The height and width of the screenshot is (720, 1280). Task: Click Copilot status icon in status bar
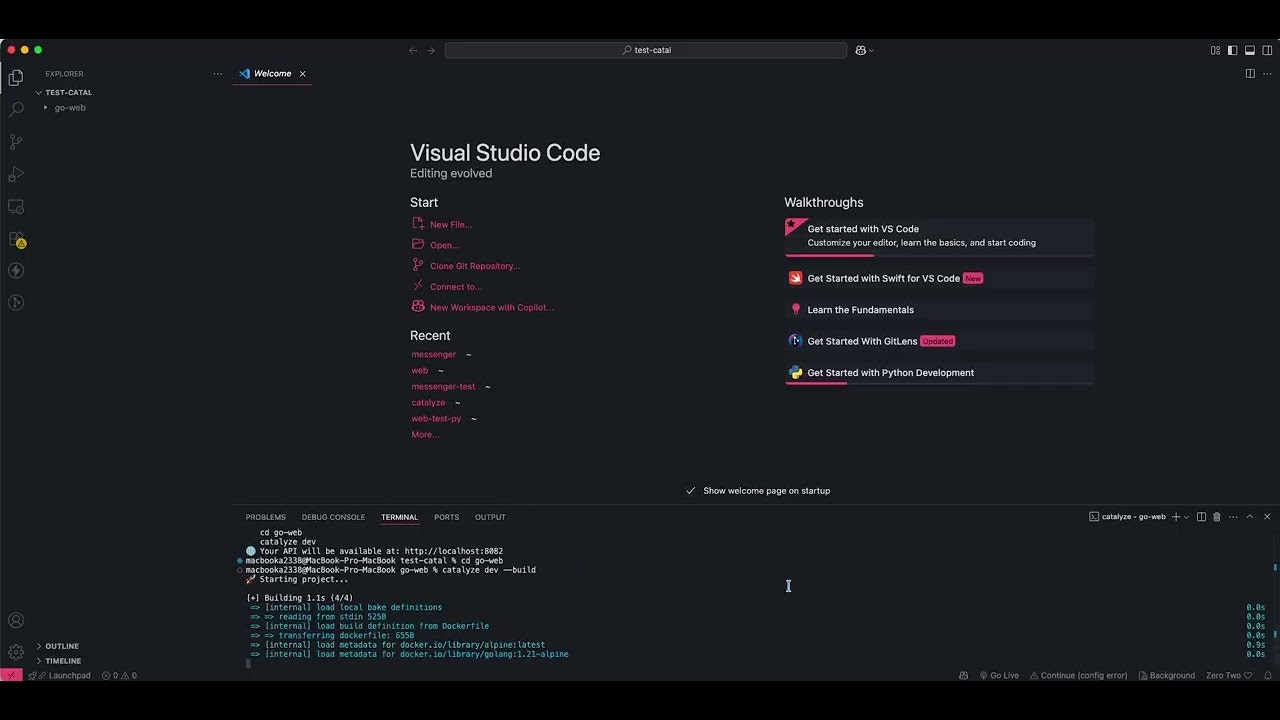(963, 675)
